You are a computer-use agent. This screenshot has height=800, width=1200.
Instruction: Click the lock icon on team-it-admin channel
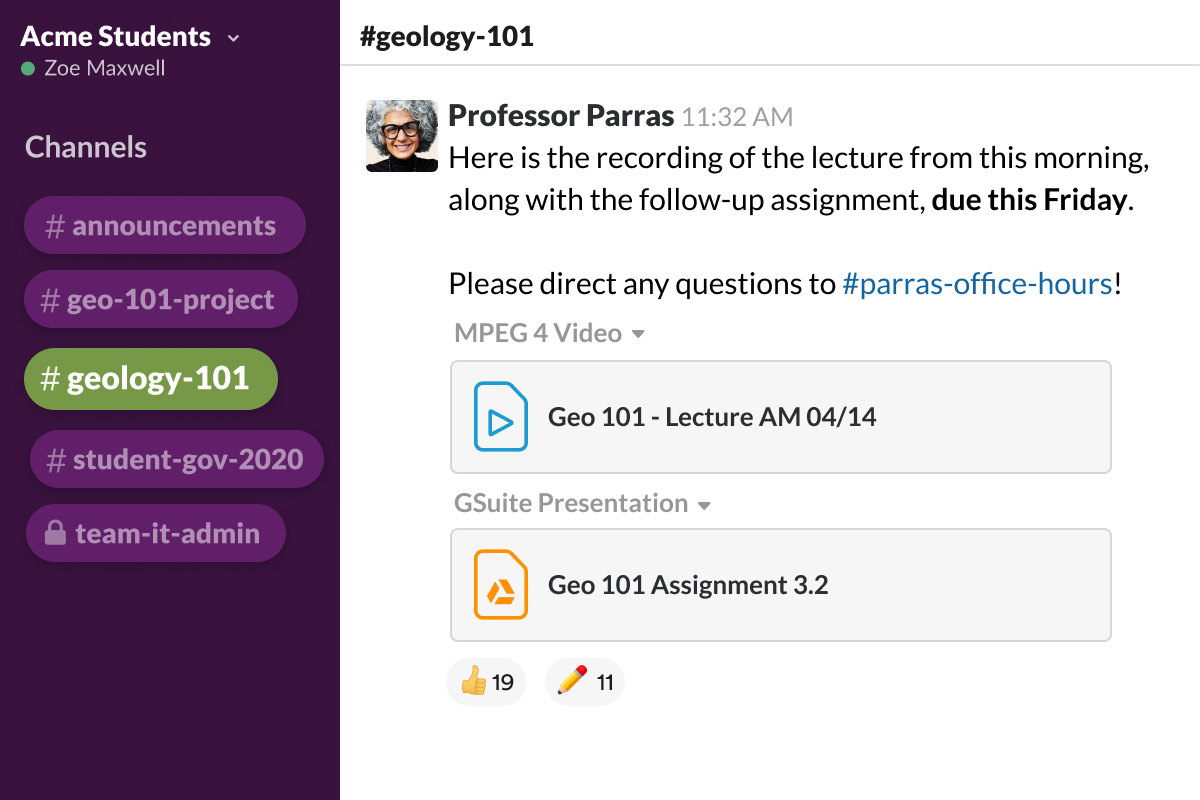[55, 533]
